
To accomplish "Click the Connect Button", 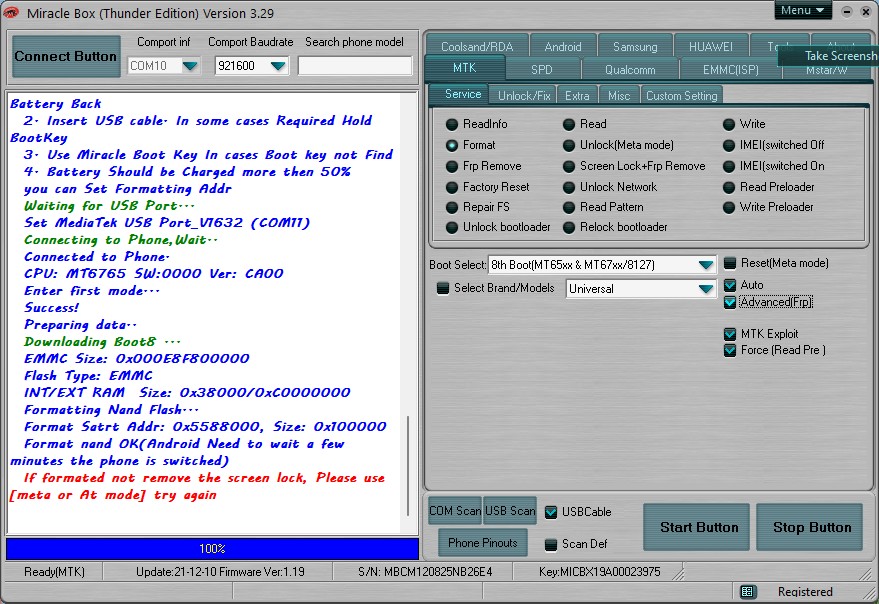I will pyautogui.click(x=66, y=56).
